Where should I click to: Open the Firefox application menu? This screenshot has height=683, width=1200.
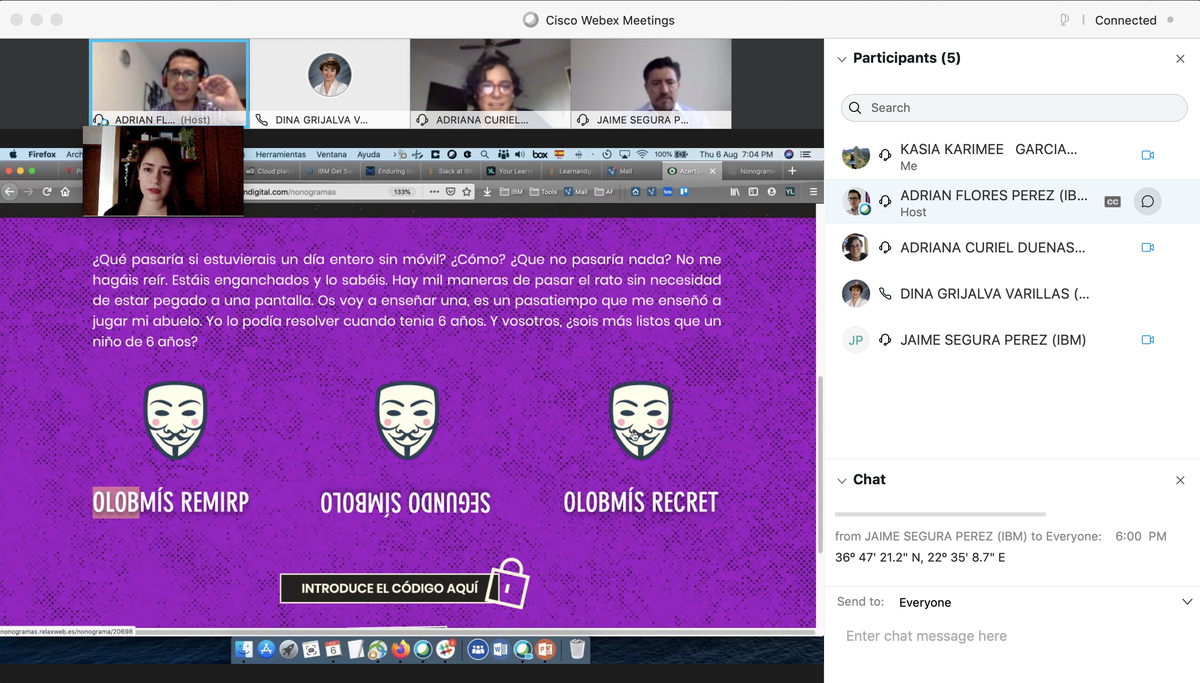pyautogui.click(x=42, y=154)
